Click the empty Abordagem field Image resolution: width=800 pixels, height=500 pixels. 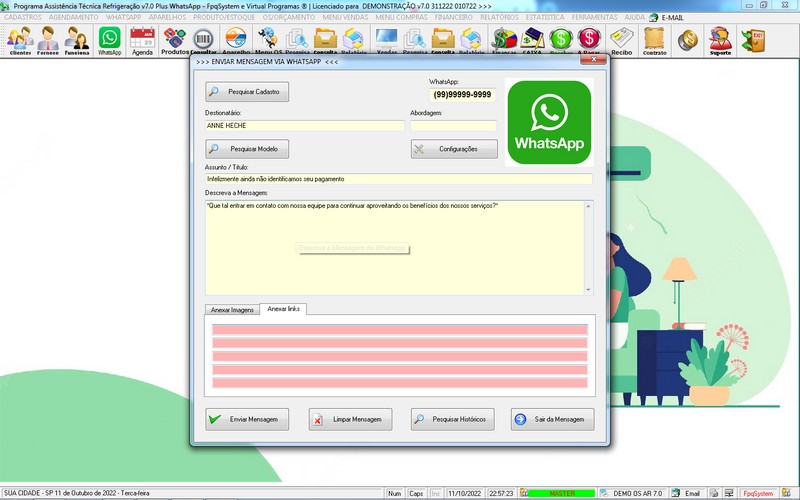tap(454, 126)
